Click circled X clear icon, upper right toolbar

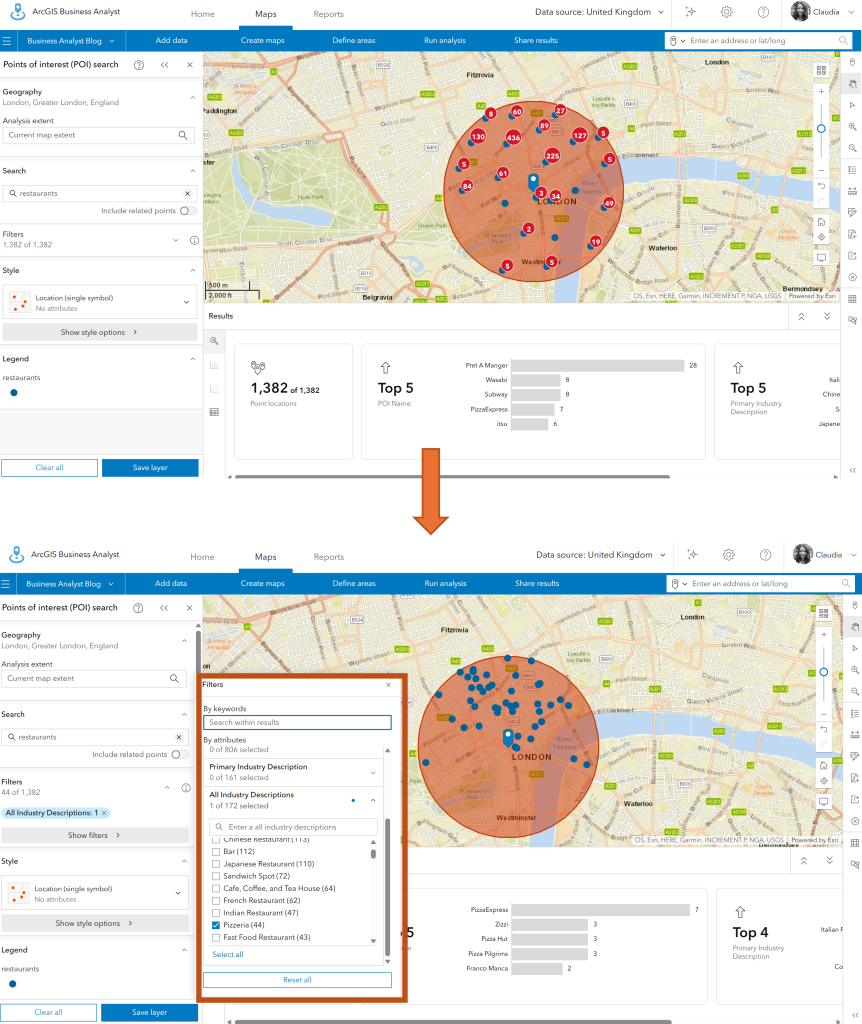pos(852,277)
